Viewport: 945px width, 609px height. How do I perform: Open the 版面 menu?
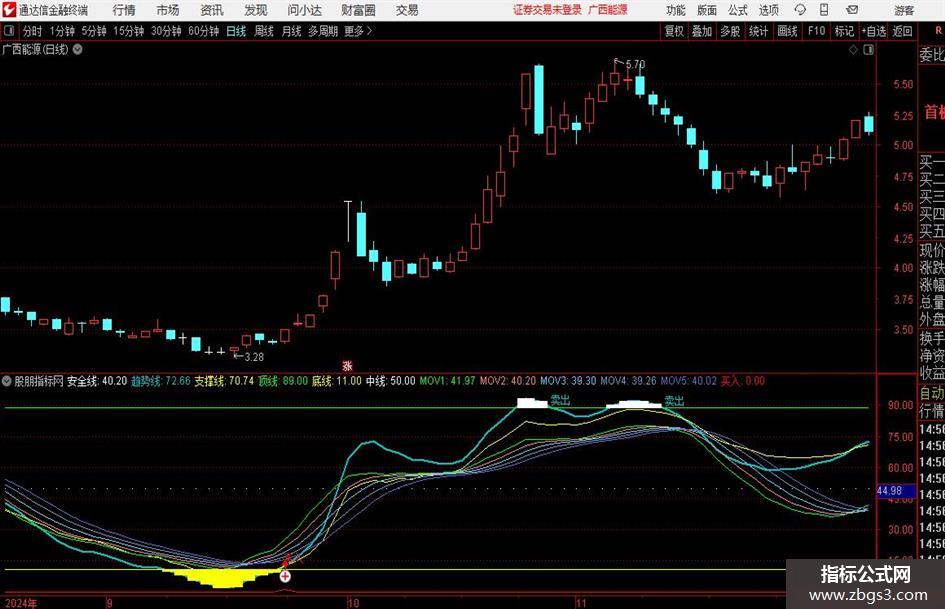coord(707,10)
